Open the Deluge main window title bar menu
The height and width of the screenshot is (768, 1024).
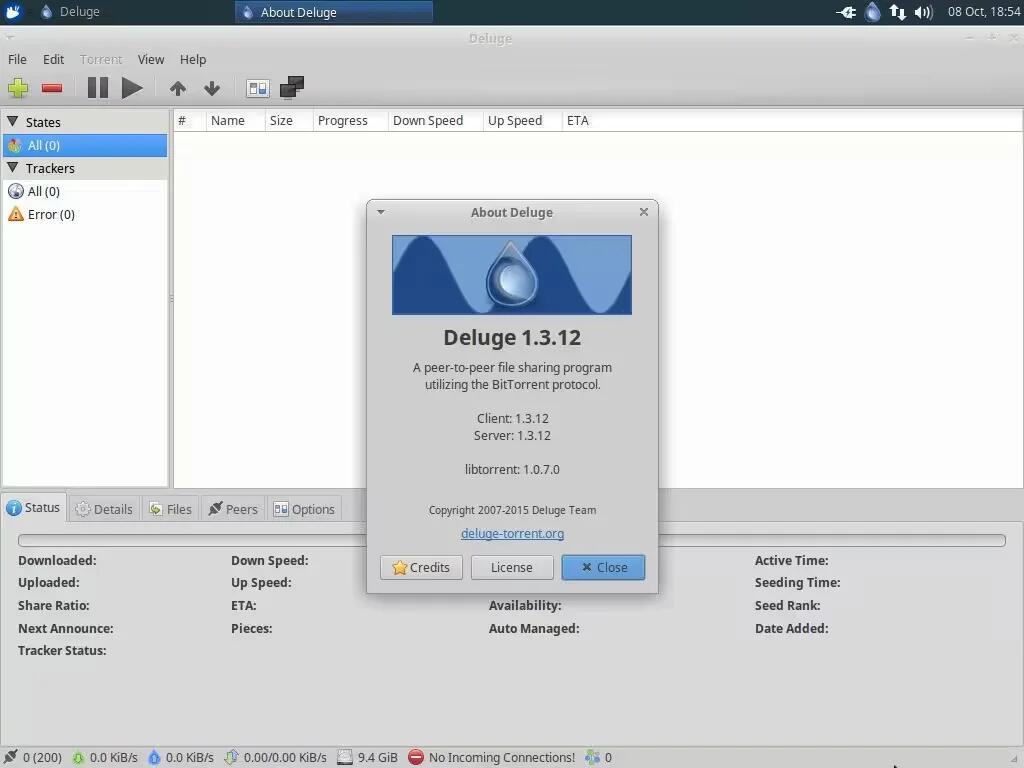[9, 38]
